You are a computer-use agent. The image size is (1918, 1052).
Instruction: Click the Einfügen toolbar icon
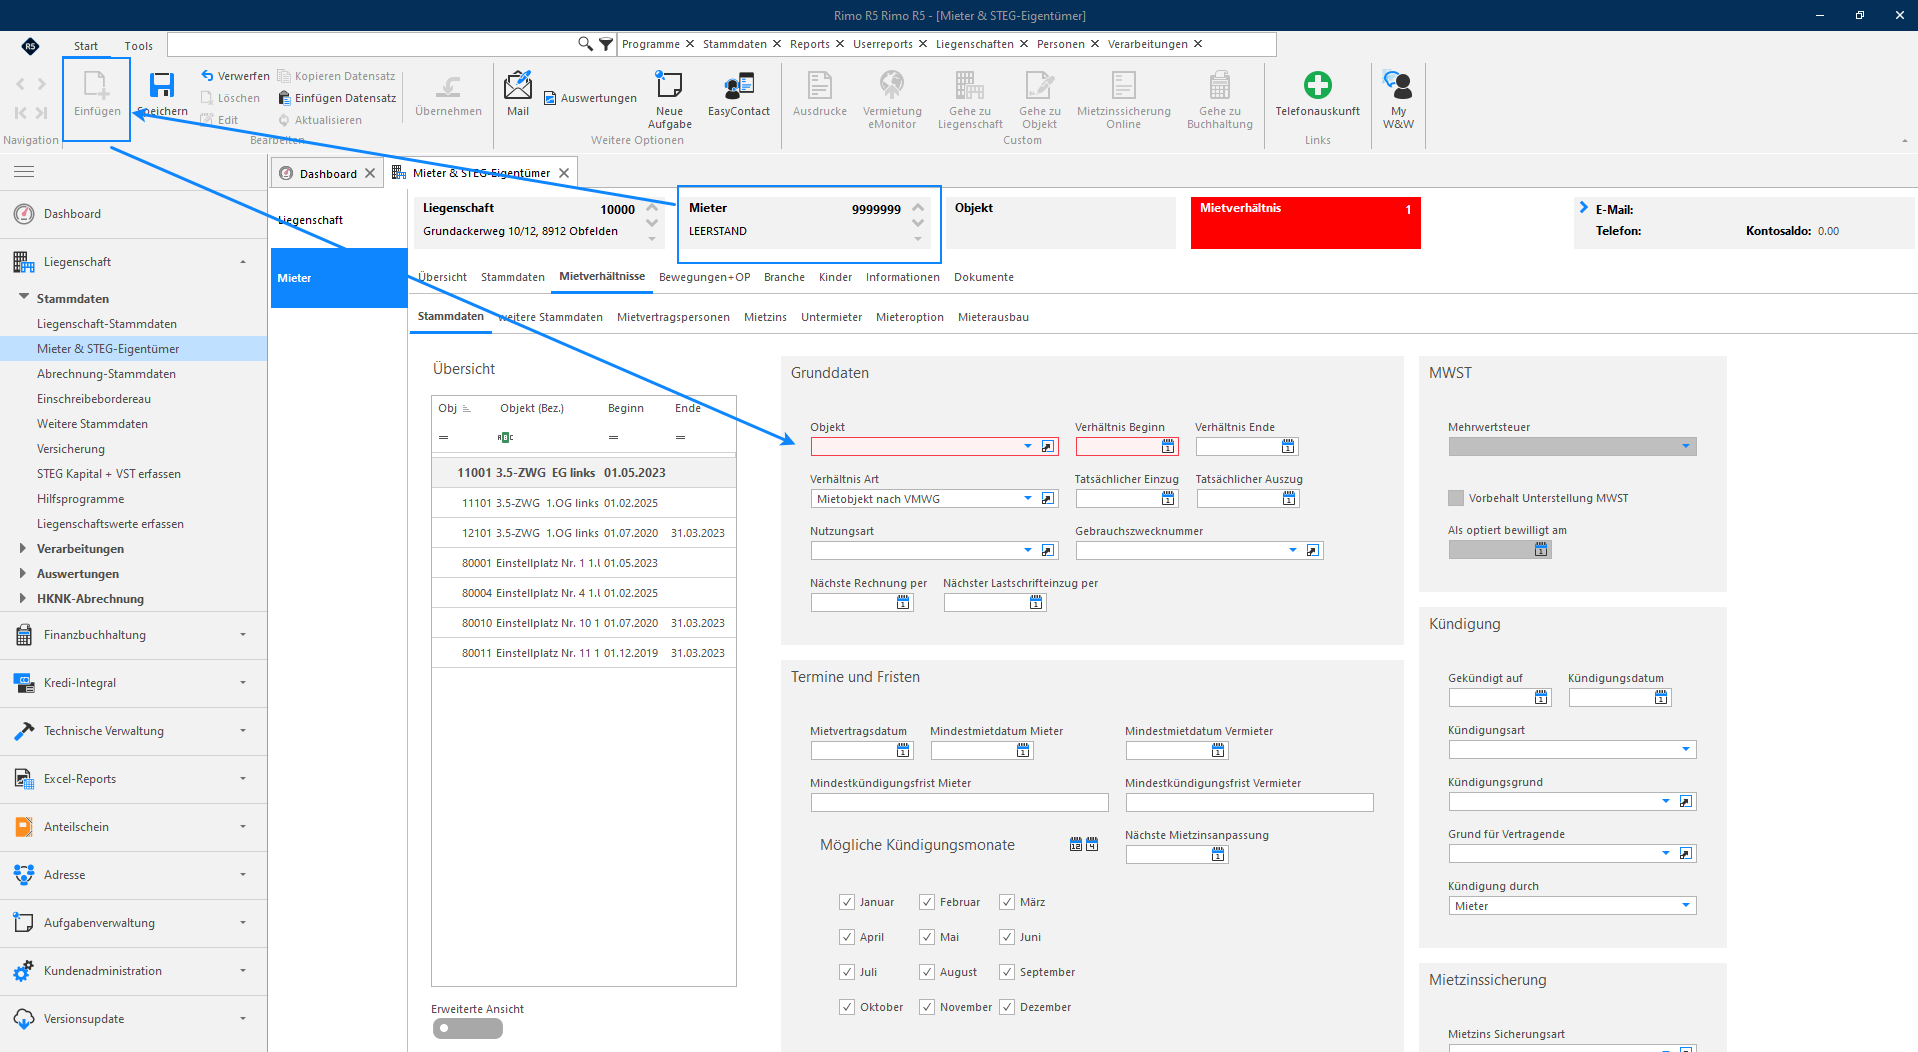point(96,86)
